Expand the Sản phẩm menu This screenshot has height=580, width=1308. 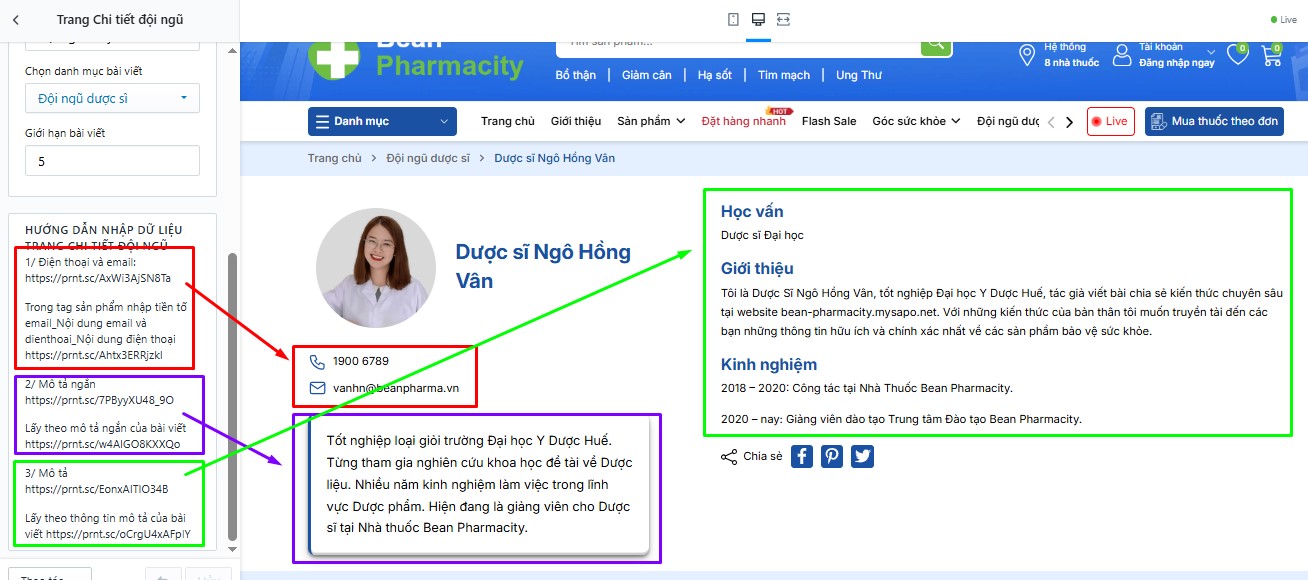(651, 121)
